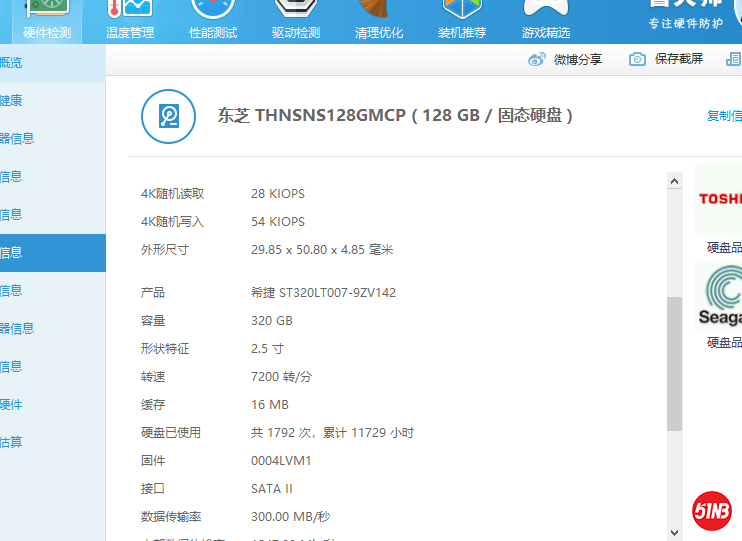Click the Weibo share icon
742x541 pixels.
pos(538,60)
